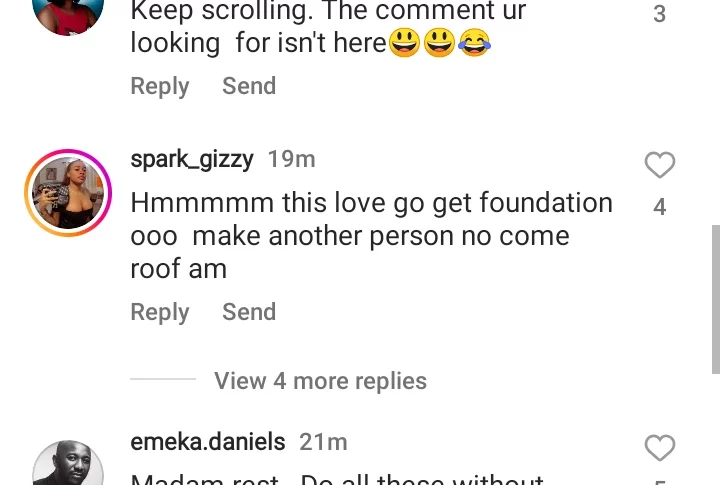720x485 pixels.
Task: Send spark_gizzy's comment to someone
Action: click(x=249, y=312)
